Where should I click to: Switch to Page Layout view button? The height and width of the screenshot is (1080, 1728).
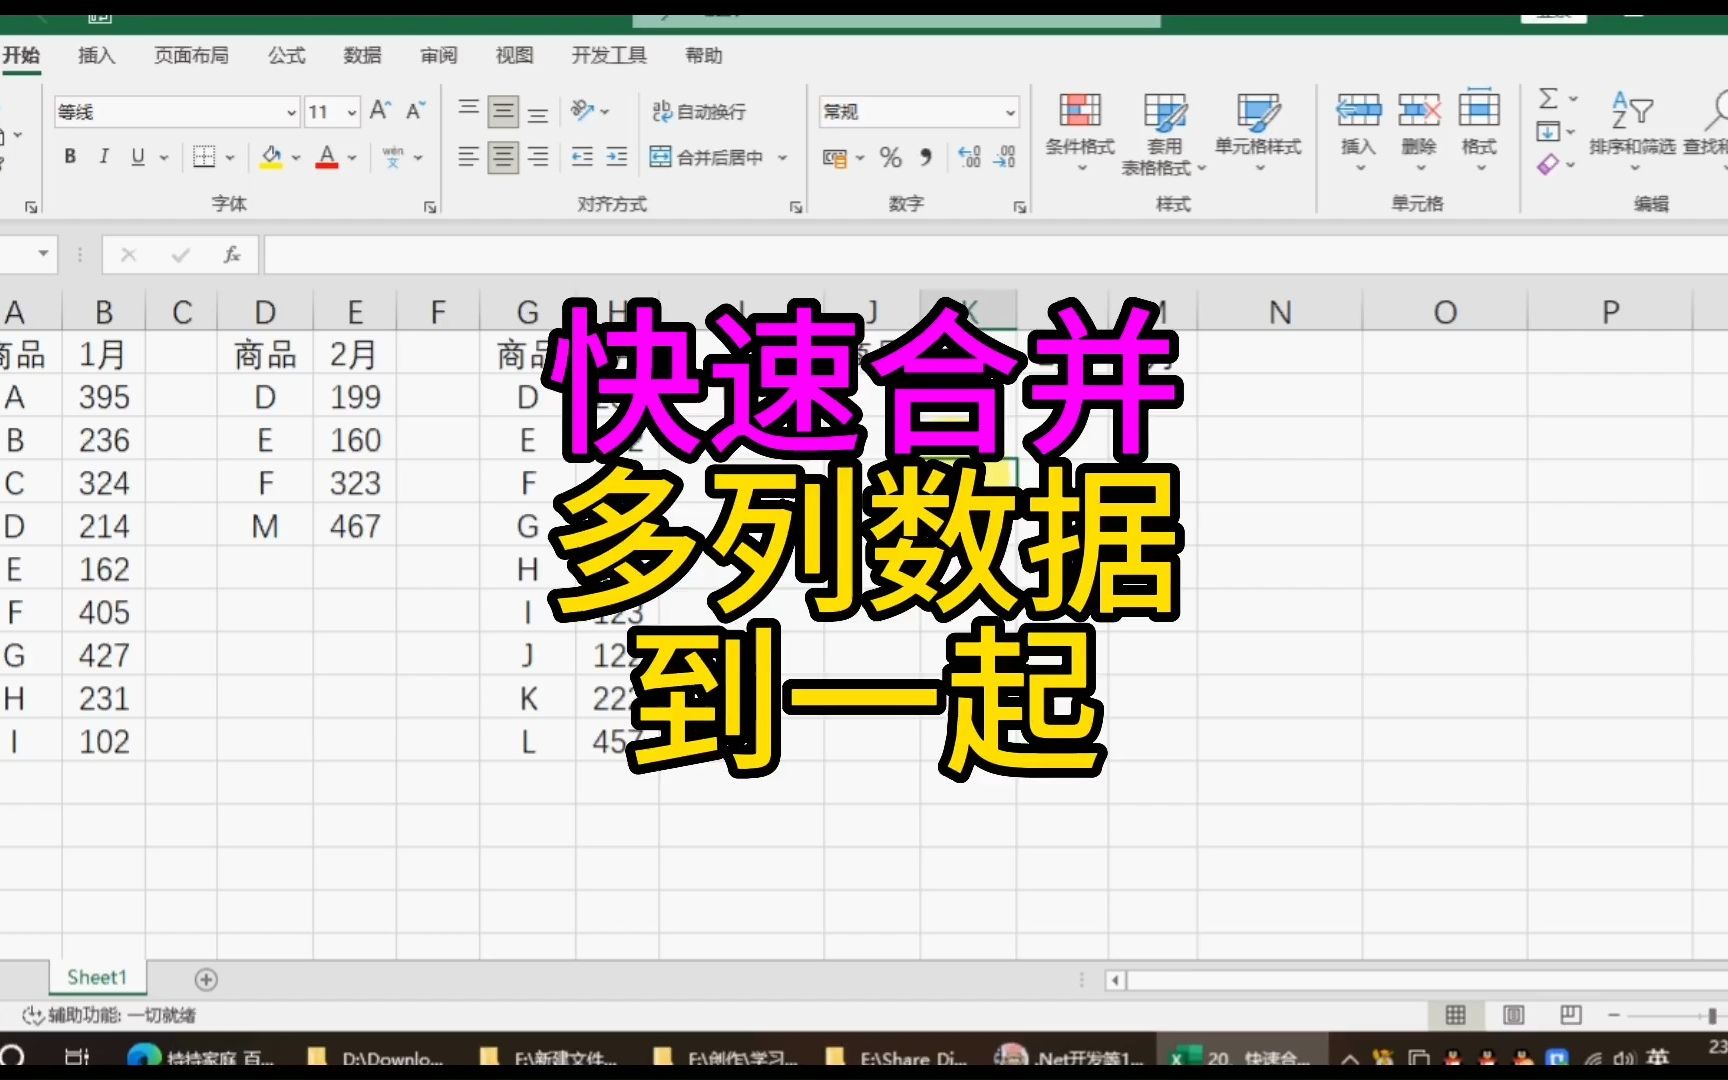[1514, 1015]
